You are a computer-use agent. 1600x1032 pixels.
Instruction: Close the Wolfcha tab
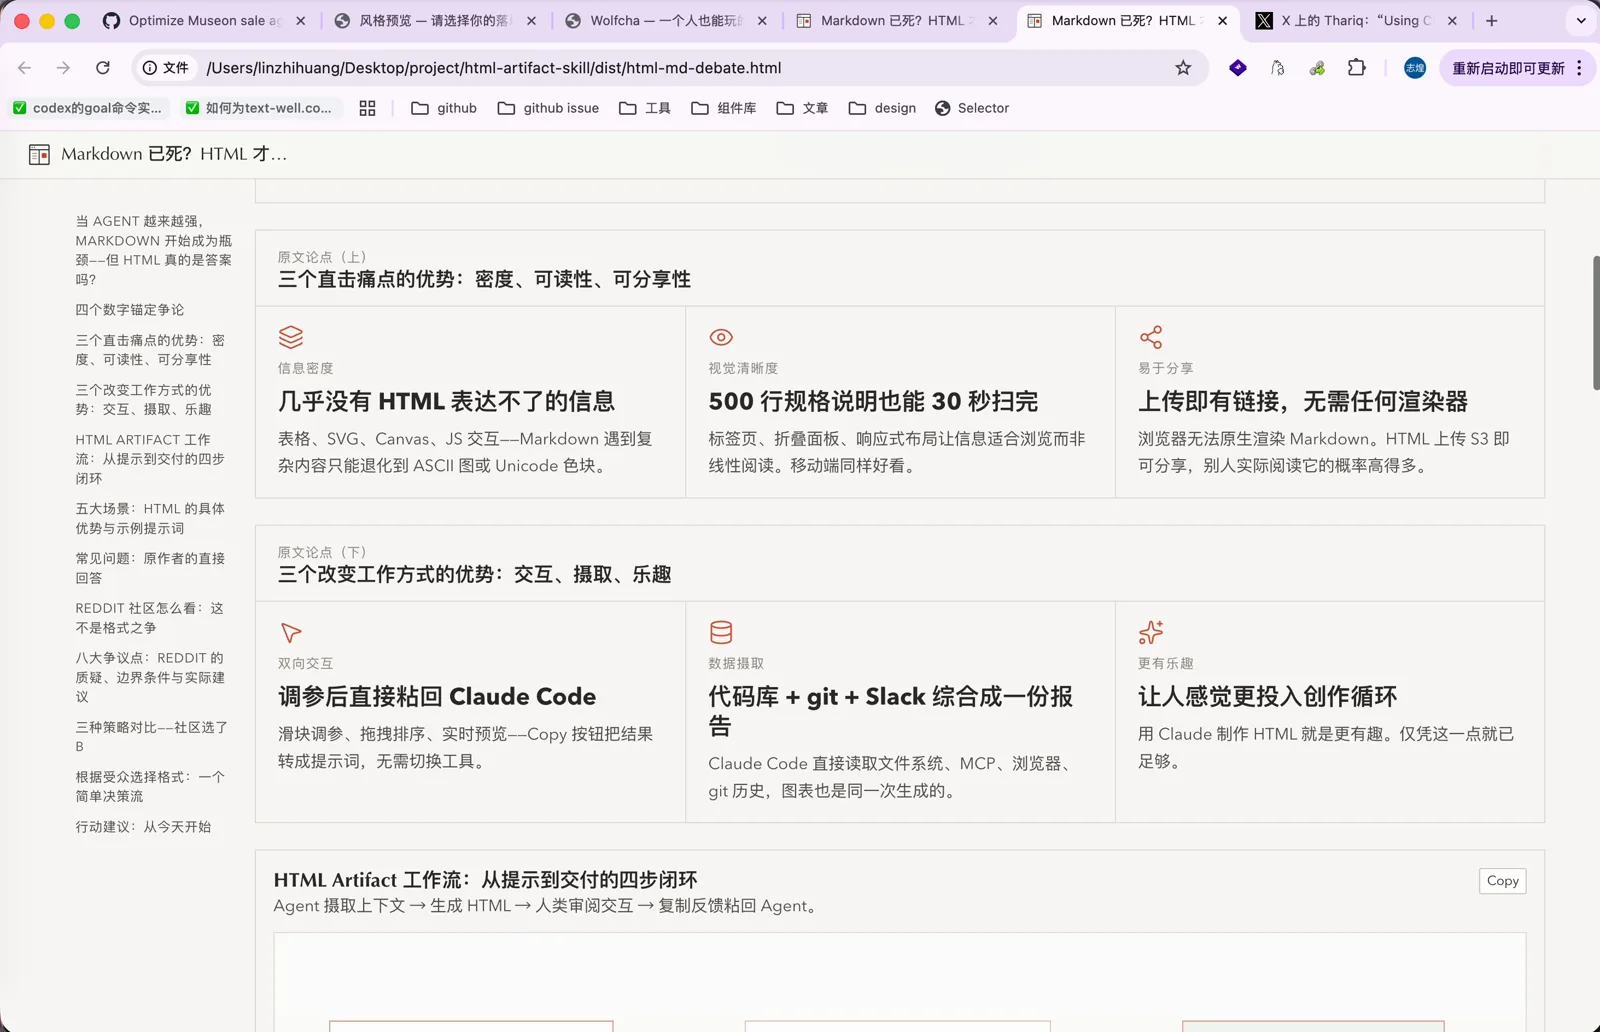762,20
